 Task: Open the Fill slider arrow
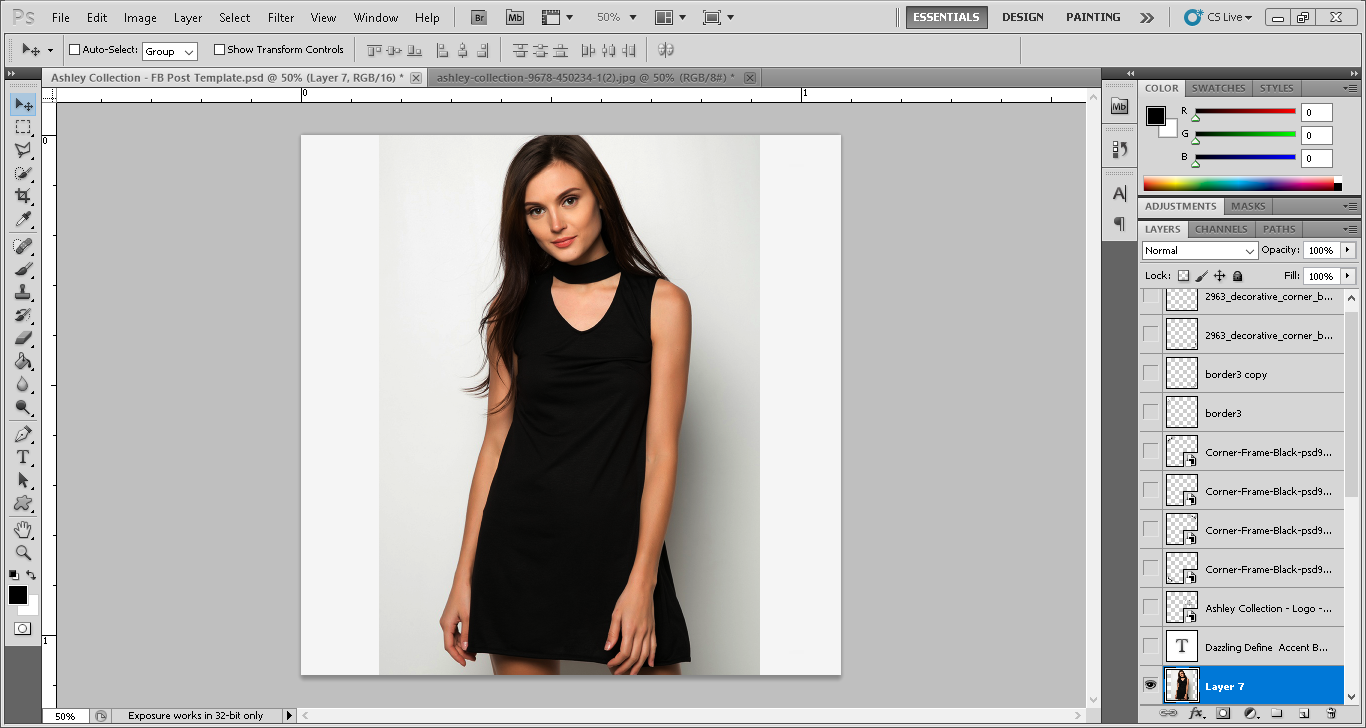[1349, 276]
